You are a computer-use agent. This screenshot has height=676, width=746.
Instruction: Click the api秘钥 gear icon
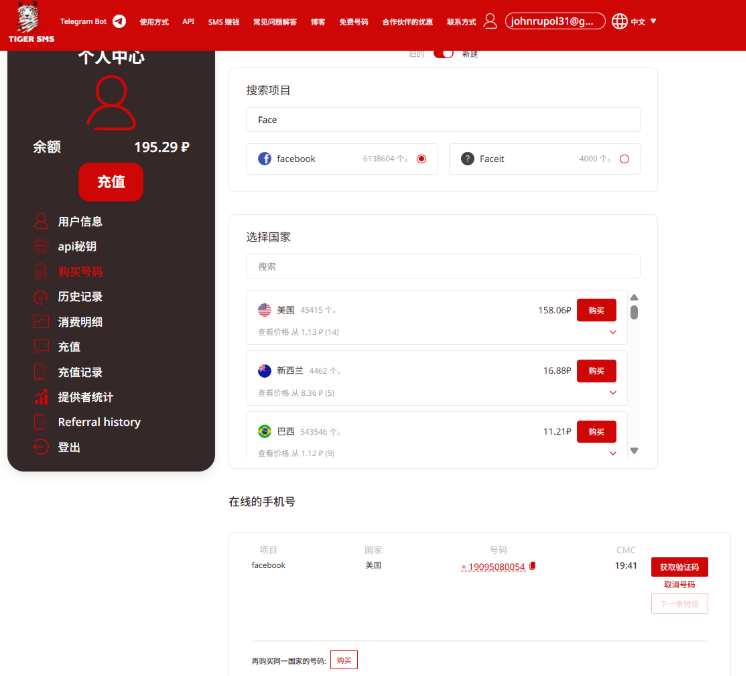[x=41, y=246]
